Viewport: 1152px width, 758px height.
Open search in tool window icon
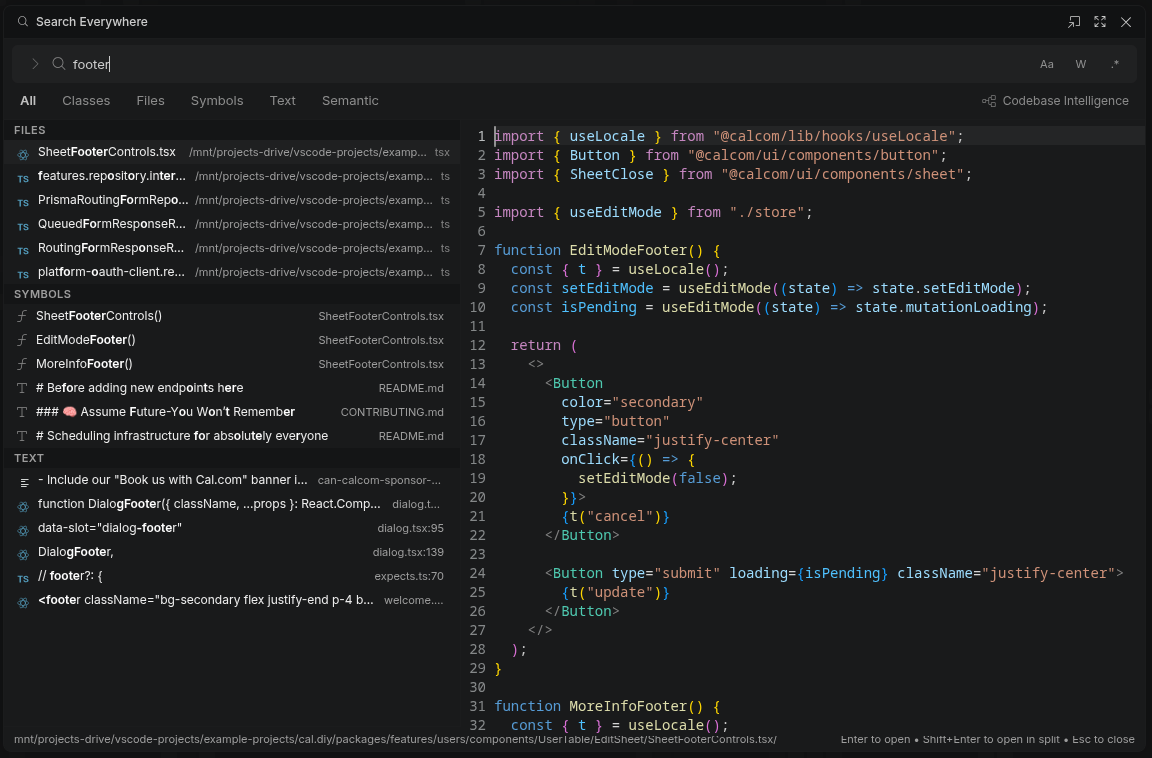click(1074, 22)
